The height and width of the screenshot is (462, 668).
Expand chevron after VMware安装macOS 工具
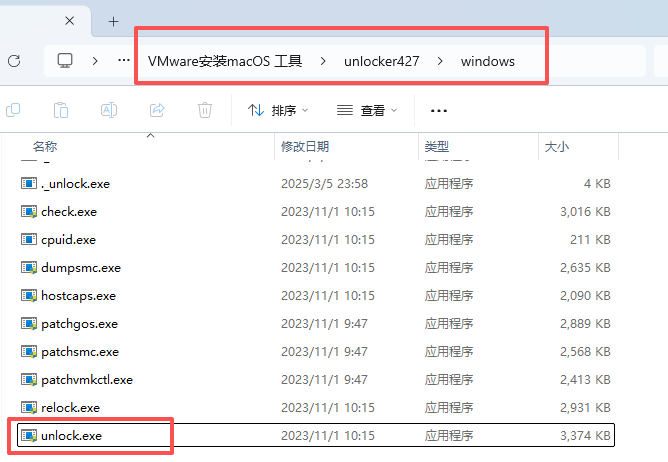323,61
